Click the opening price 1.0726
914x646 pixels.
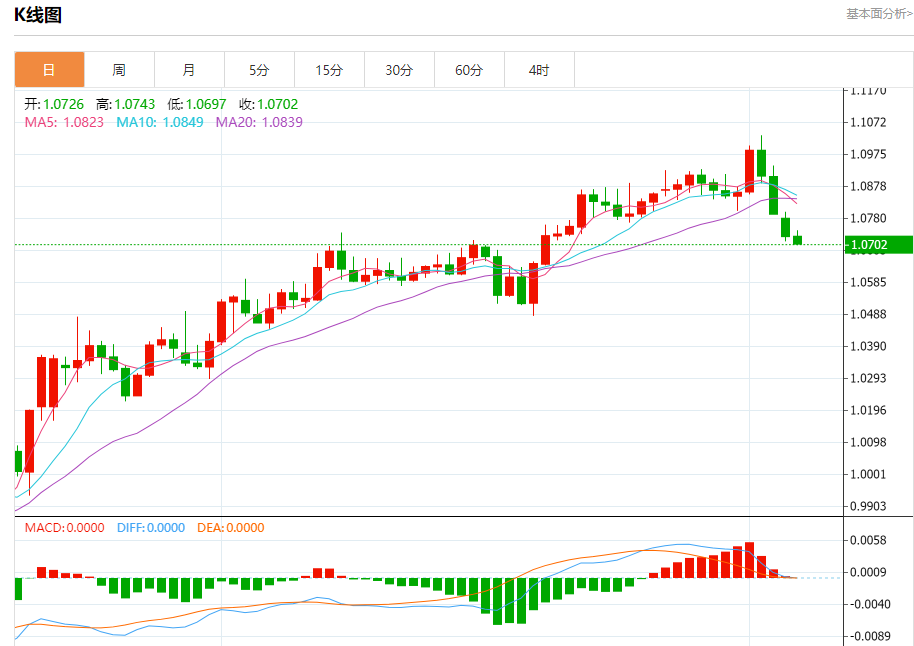[64, 104]
